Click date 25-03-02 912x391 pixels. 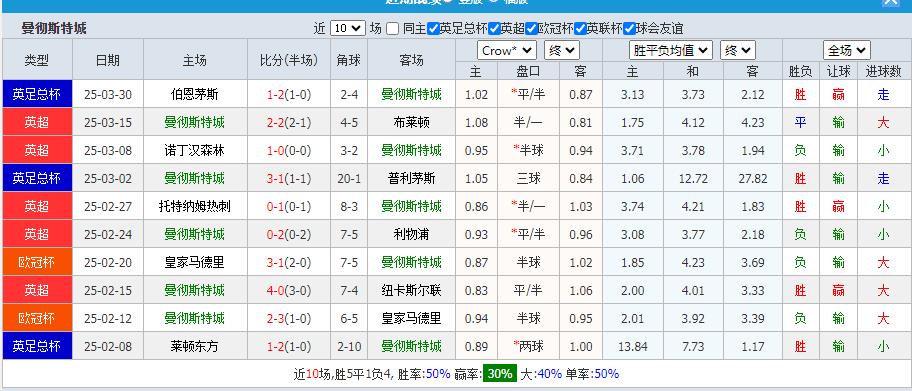coord(108,178)
